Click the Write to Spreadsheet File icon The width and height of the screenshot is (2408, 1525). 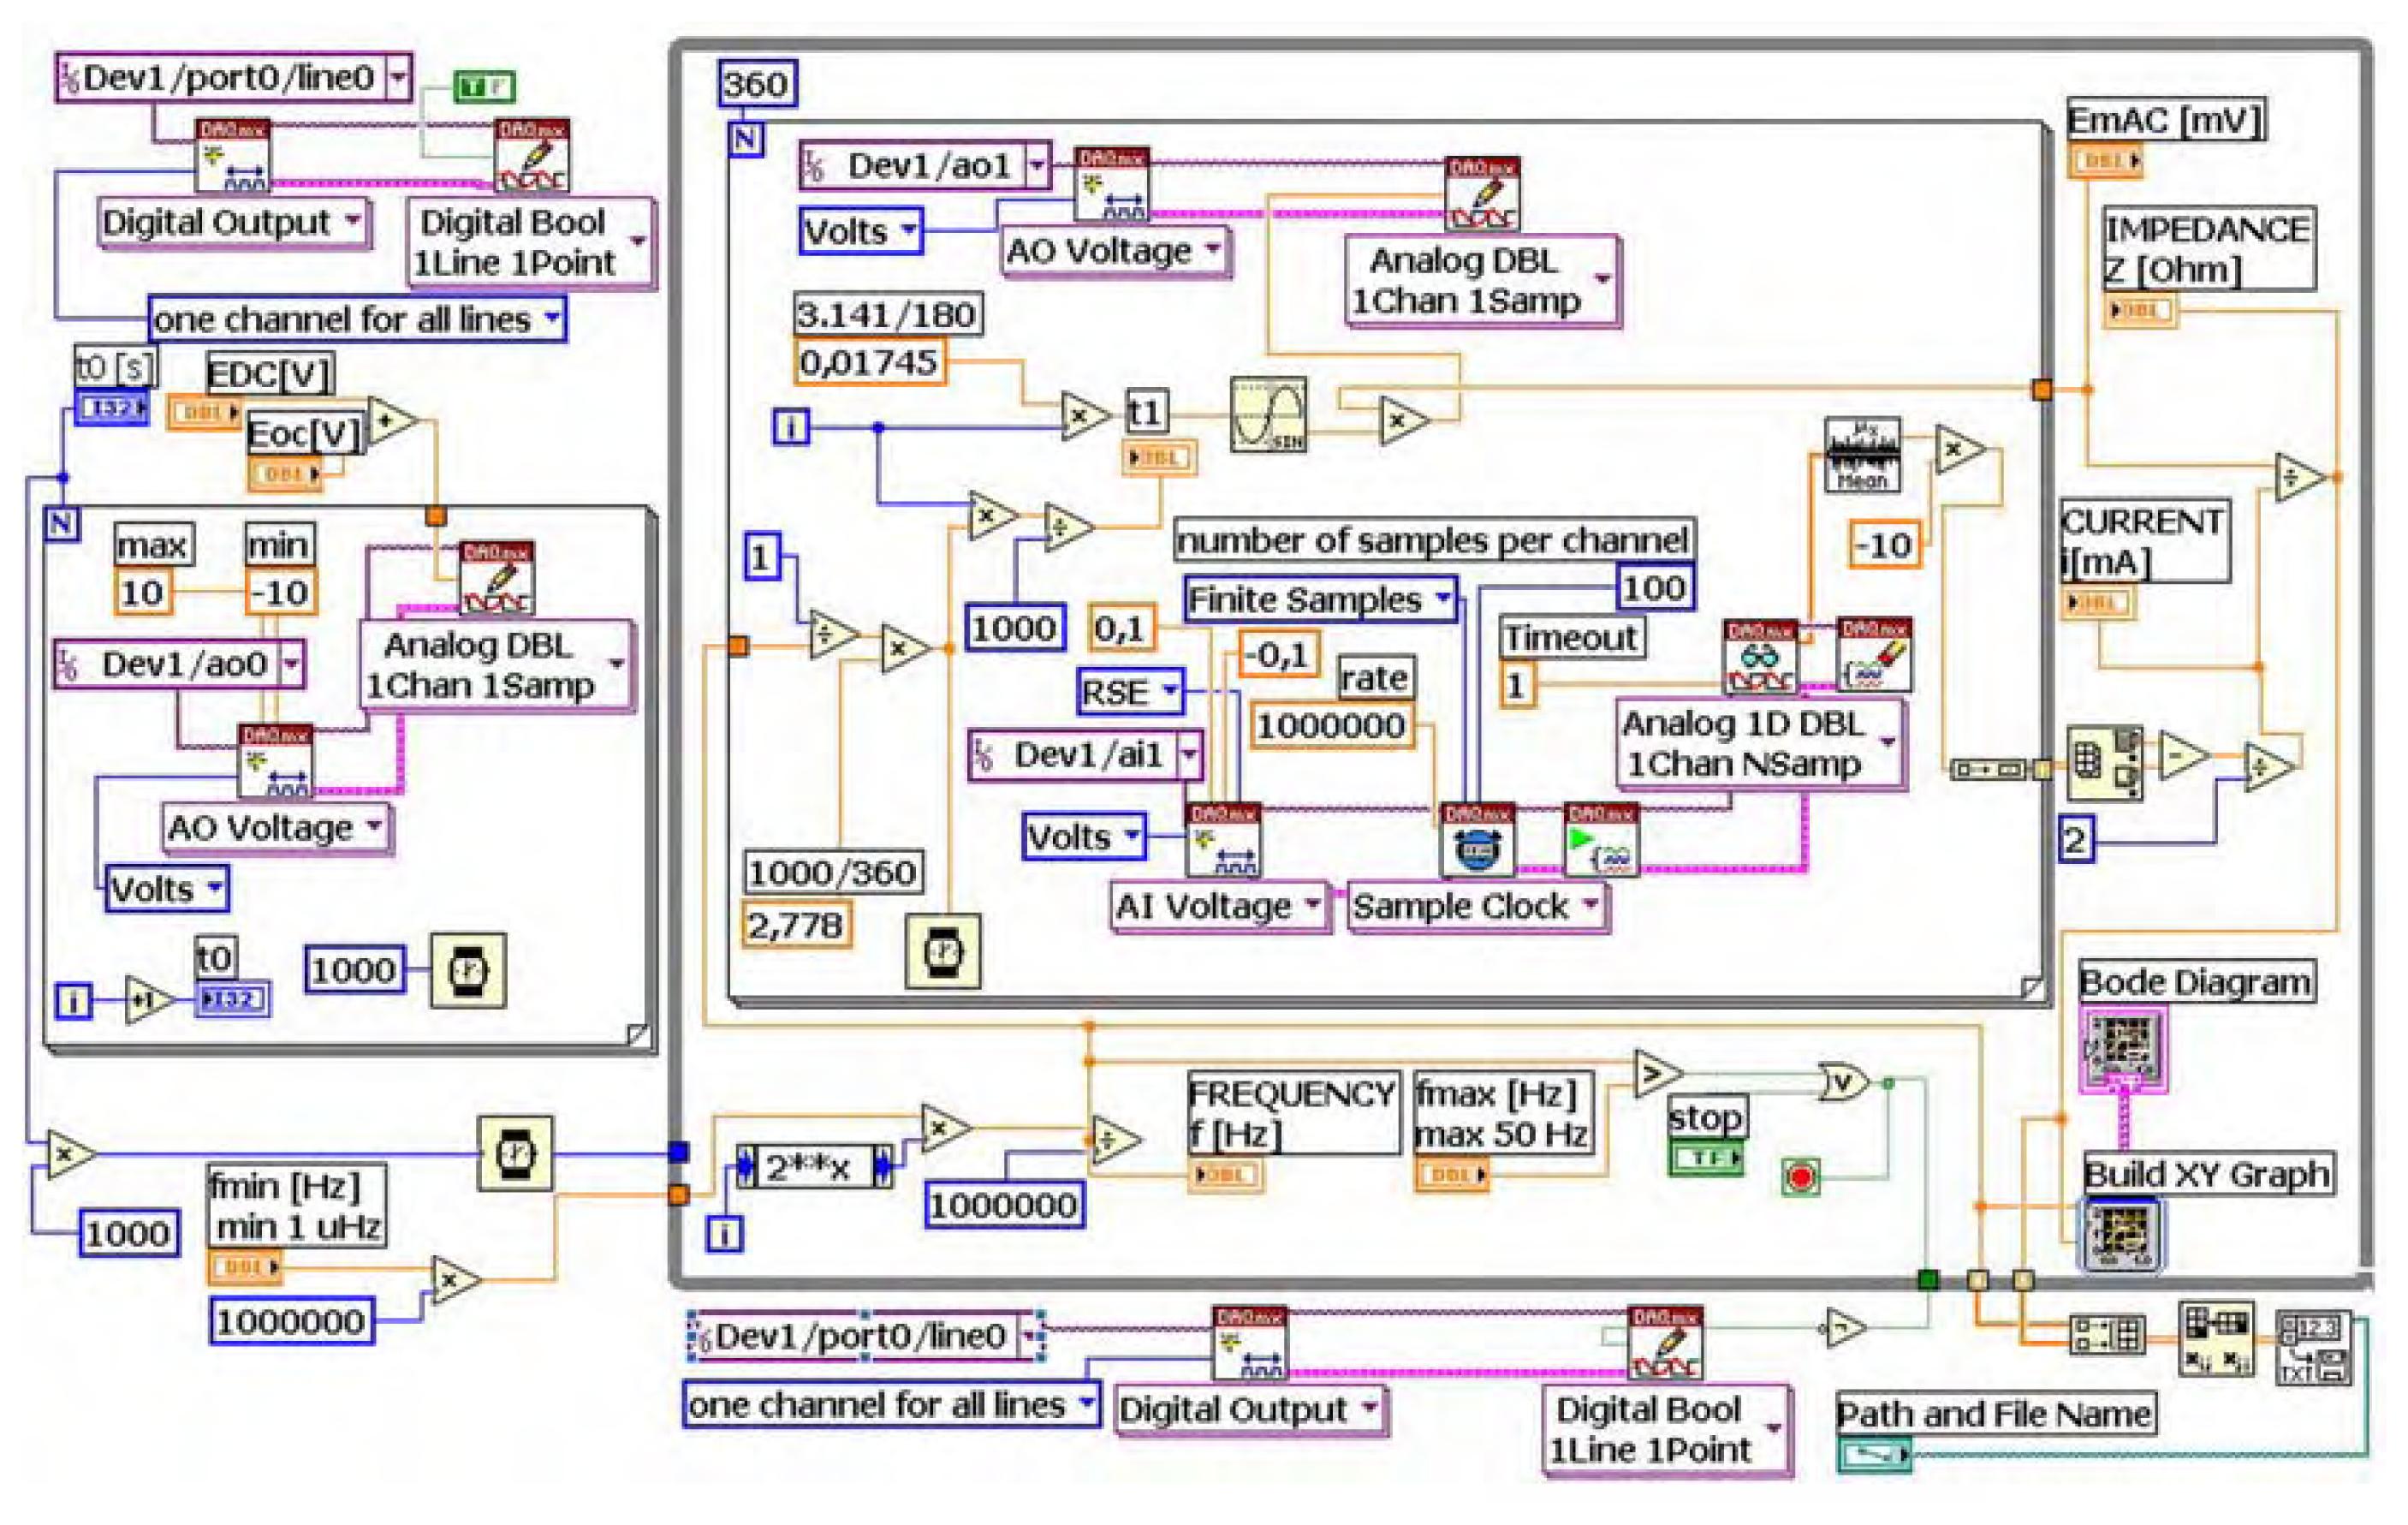coord(2314,1349)
